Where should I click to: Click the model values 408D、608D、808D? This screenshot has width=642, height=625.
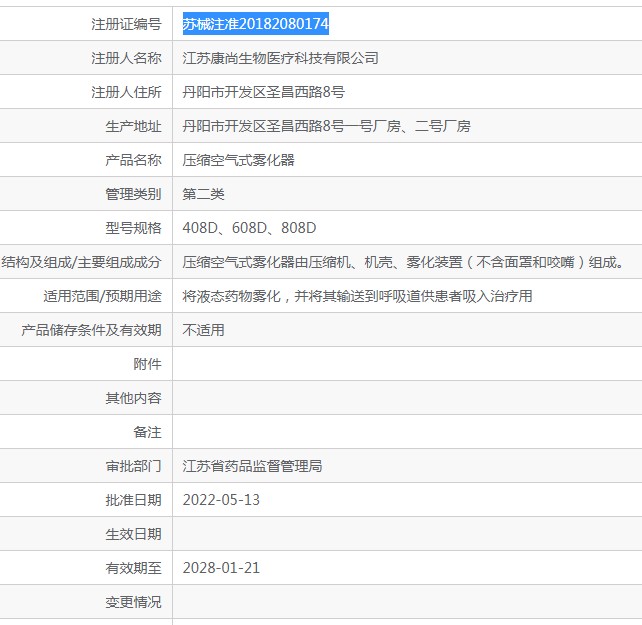249,228
